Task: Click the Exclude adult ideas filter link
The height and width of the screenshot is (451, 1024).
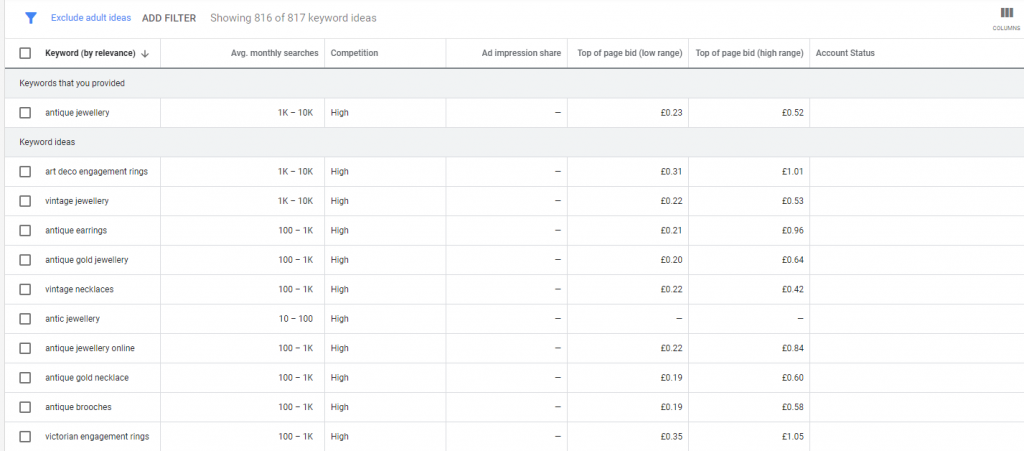Action: (91, 18)
